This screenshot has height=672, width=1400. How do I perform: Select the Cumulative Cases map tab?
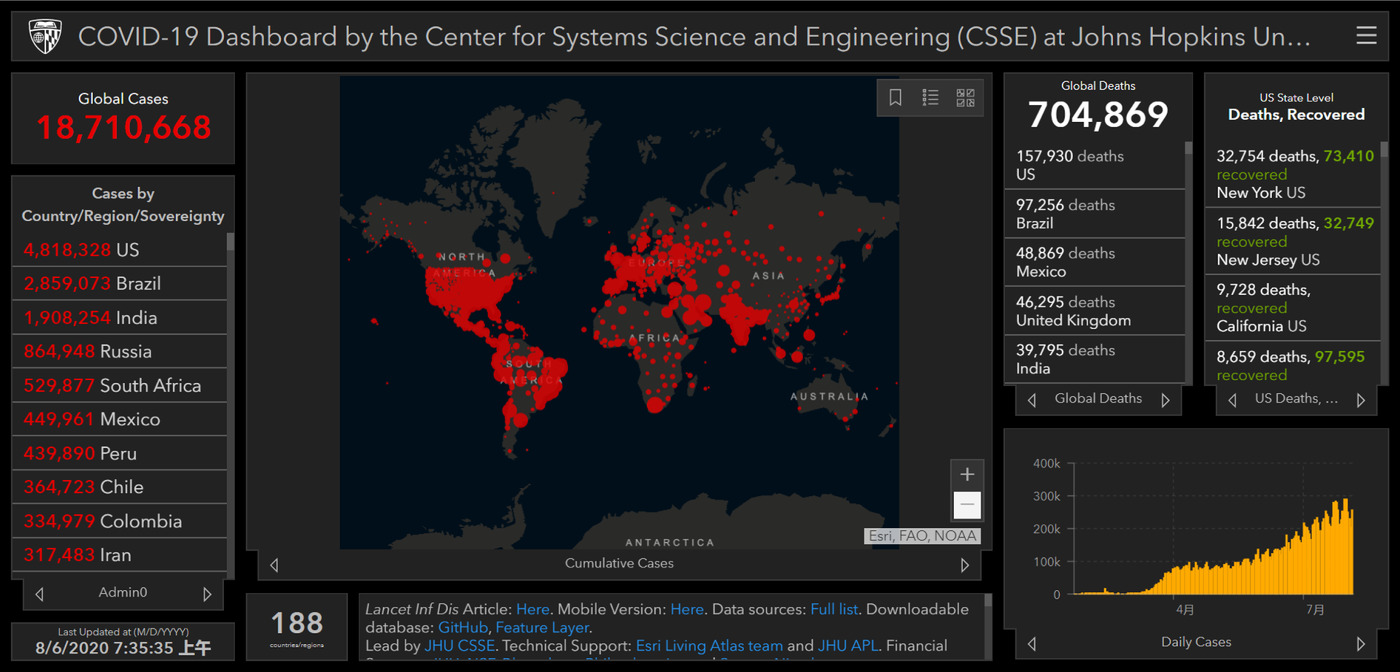[619, 563]
